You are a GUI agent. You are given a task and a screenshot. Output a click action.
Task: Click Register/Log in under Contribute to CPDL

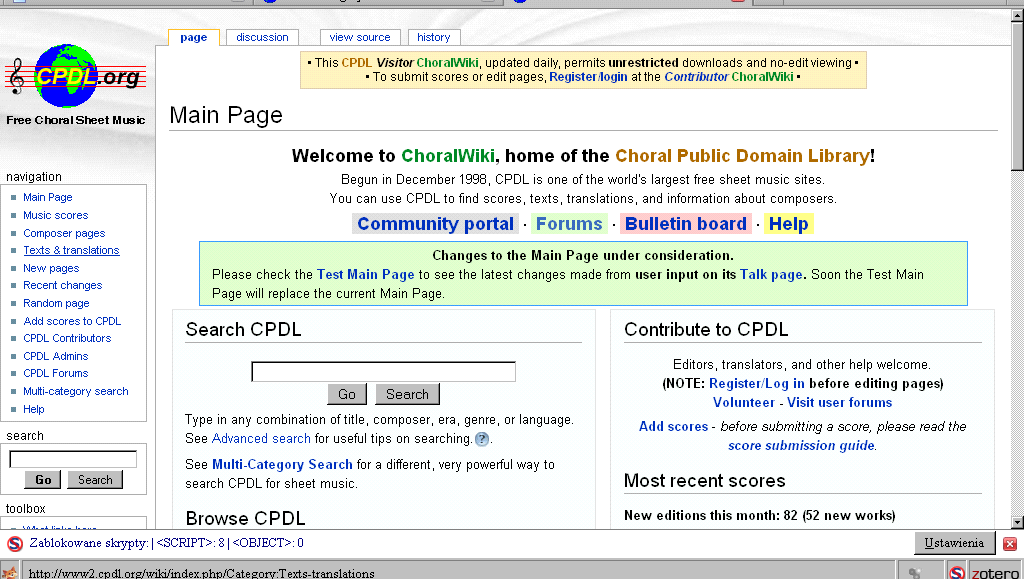coord(756,384)
